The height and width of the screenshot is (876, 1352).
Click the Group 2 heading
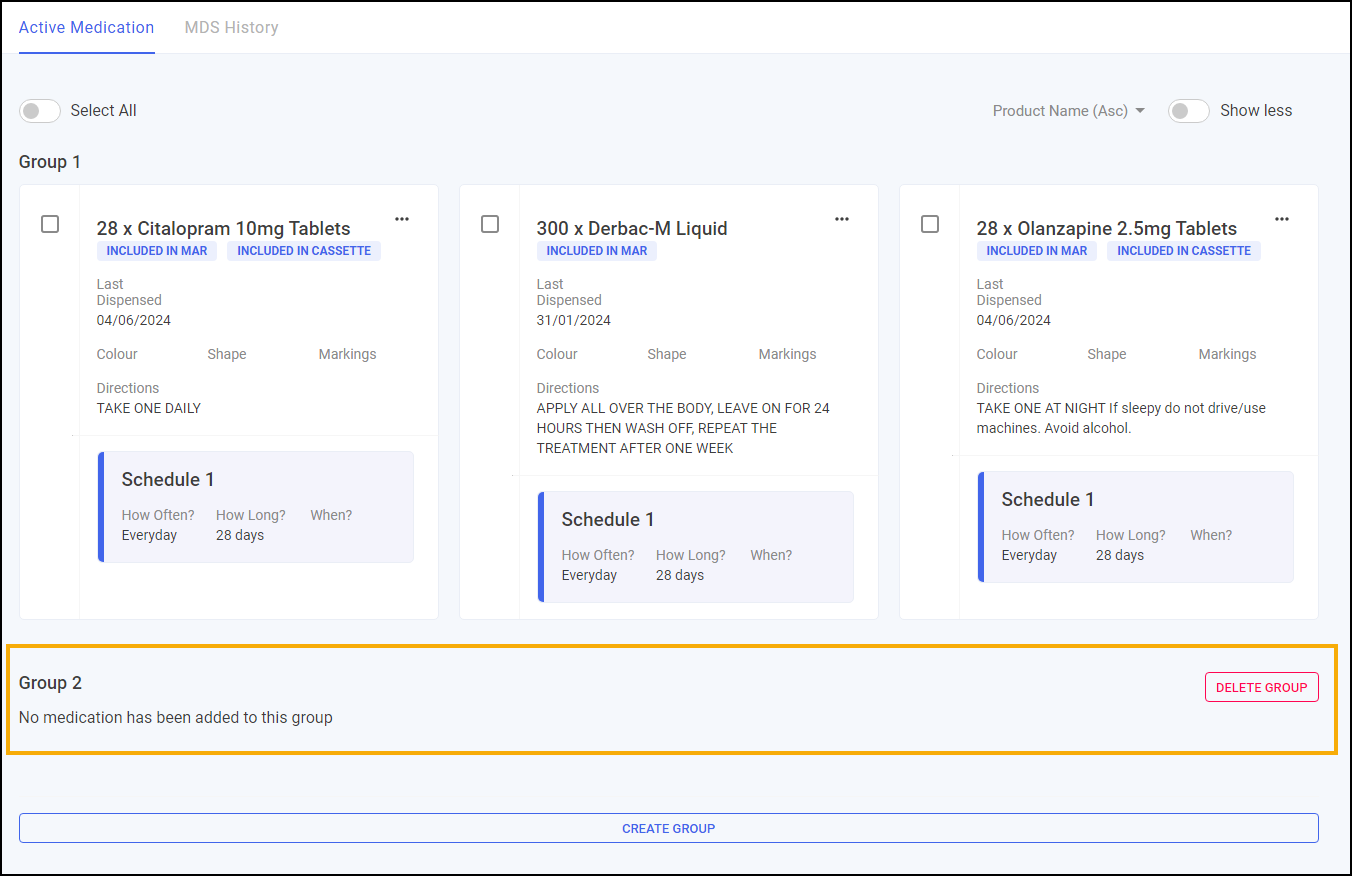pos(50,683)
